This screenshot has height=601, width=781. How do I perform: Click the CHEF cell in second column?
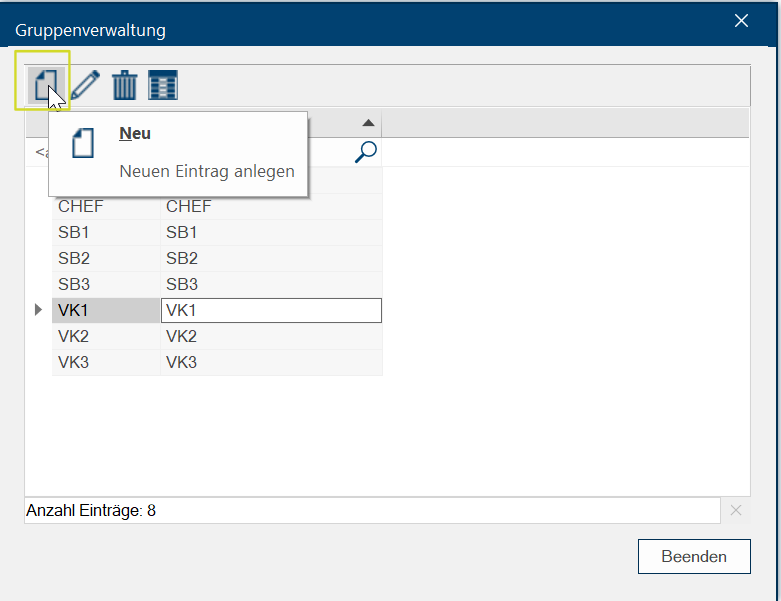189,207
